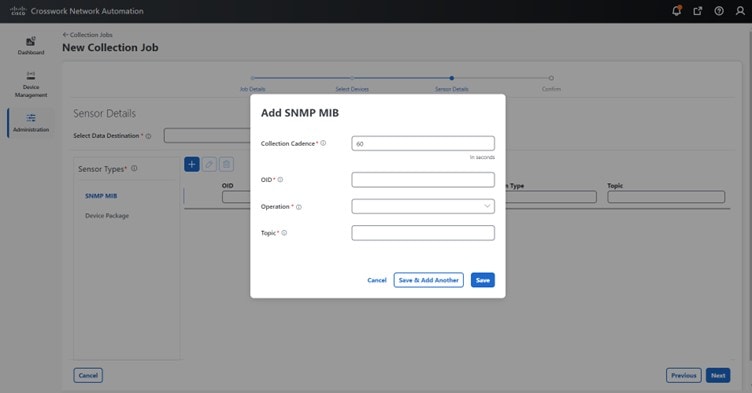Click the Save button in dialog
Screen dimensions: 752x393
482,280
